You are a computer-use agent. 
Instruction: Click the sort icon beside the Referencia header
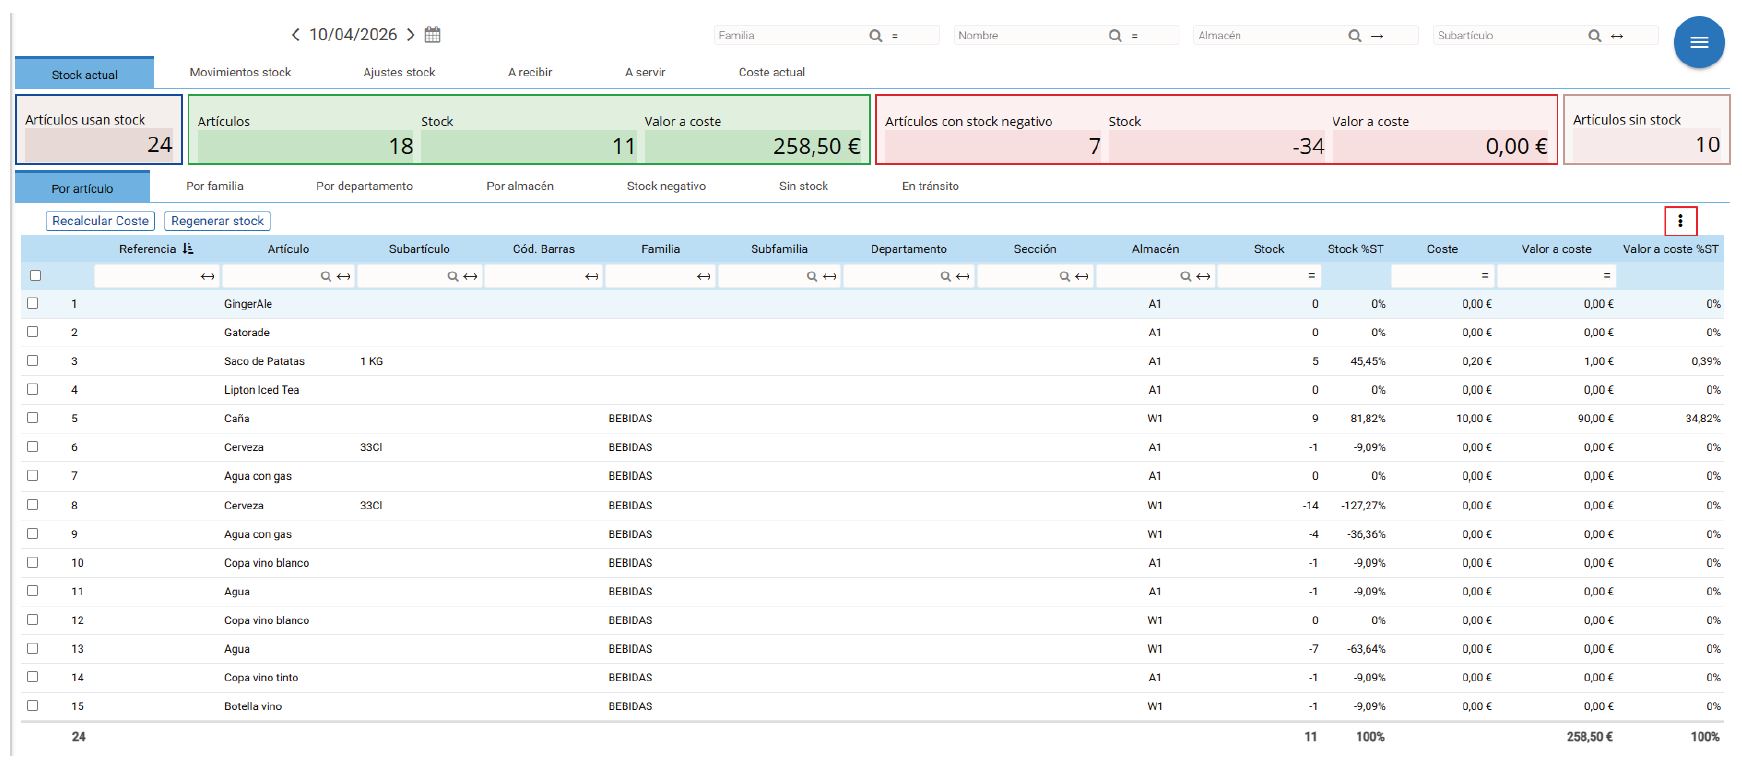188,249
